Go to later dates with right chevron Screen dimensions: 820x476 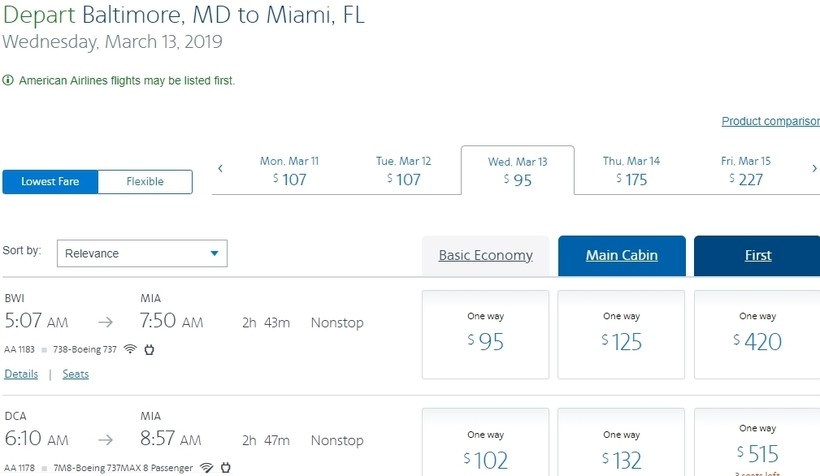(x=814, y=169)
